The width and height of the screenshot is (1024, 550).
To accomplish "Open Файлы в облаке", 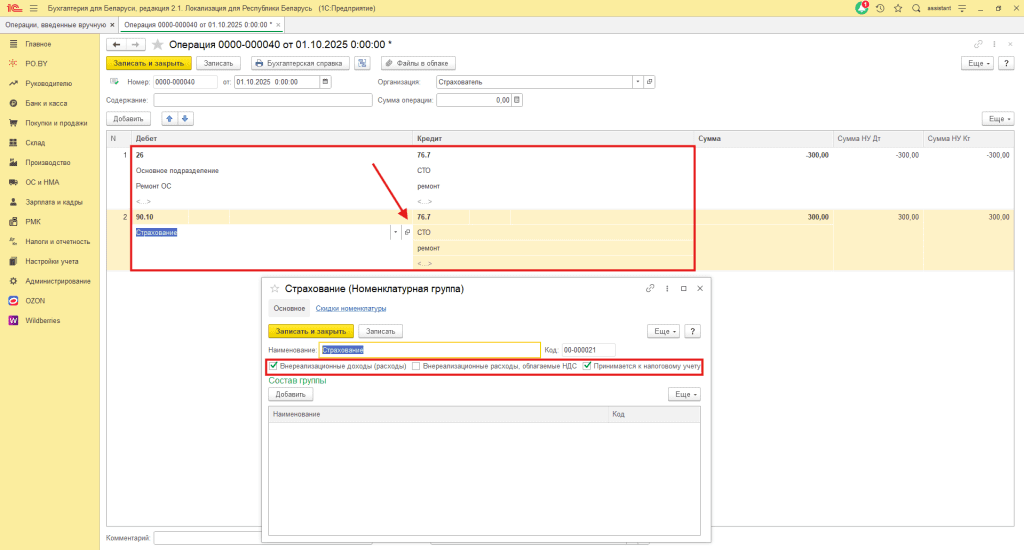I will 418,63.
